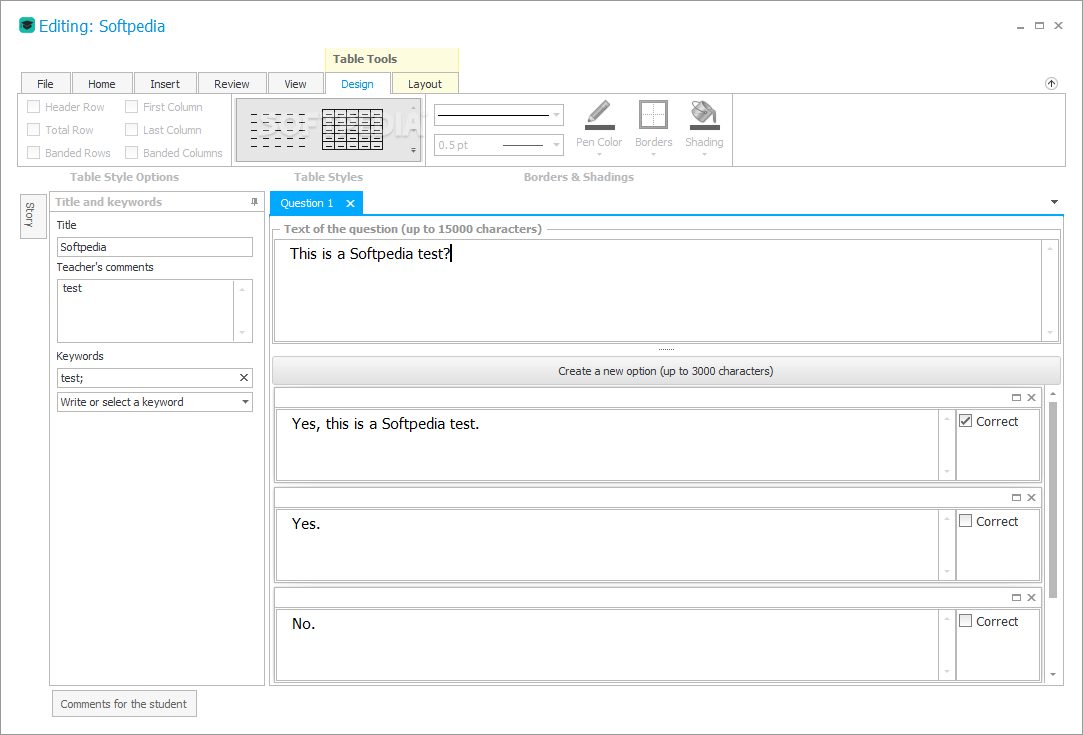
Task: Open the question tabs list dropdown arrow
Action: click(x=1054, y=202)
